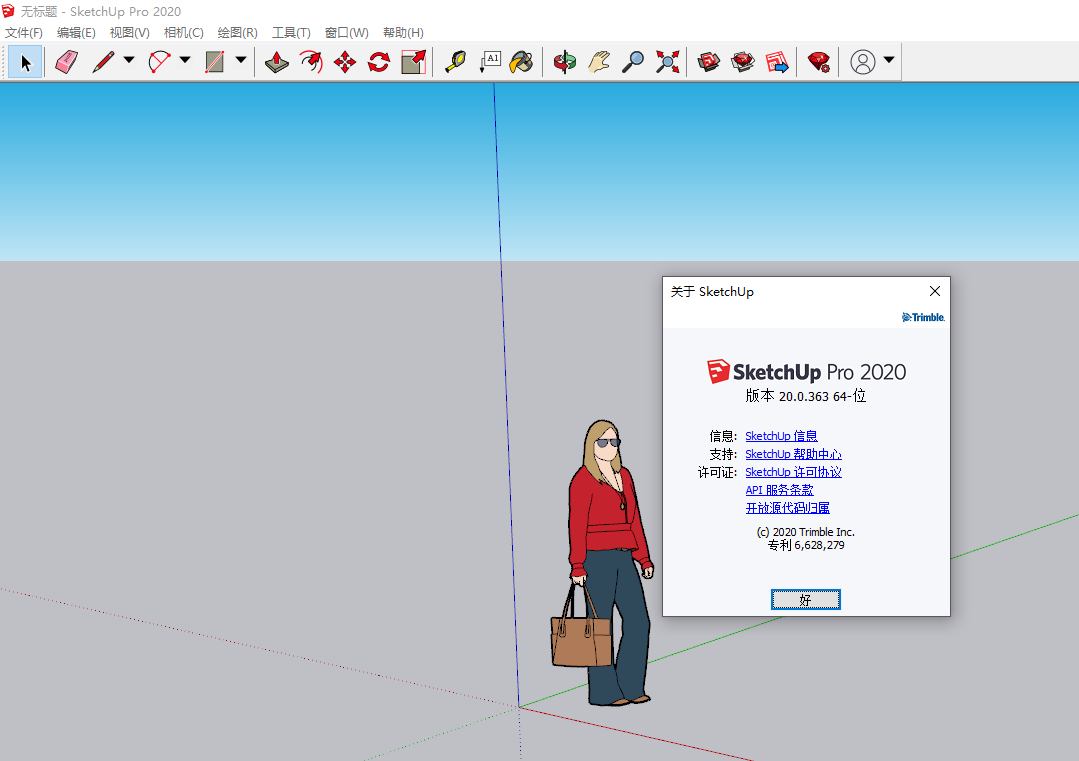Close the 关于 SketchUp dialog
This screenshot has width=1079, height=761.
click(x=934, y=291)
